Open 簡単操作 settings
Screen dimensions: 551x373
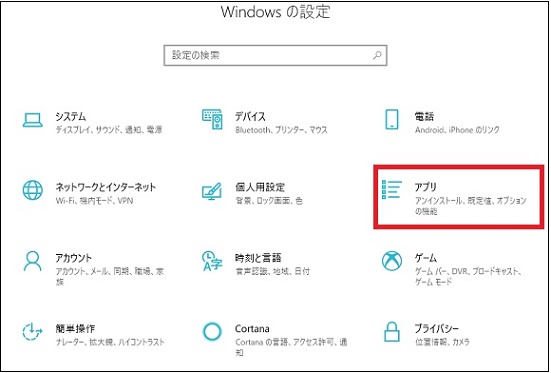tap(75, 328)
